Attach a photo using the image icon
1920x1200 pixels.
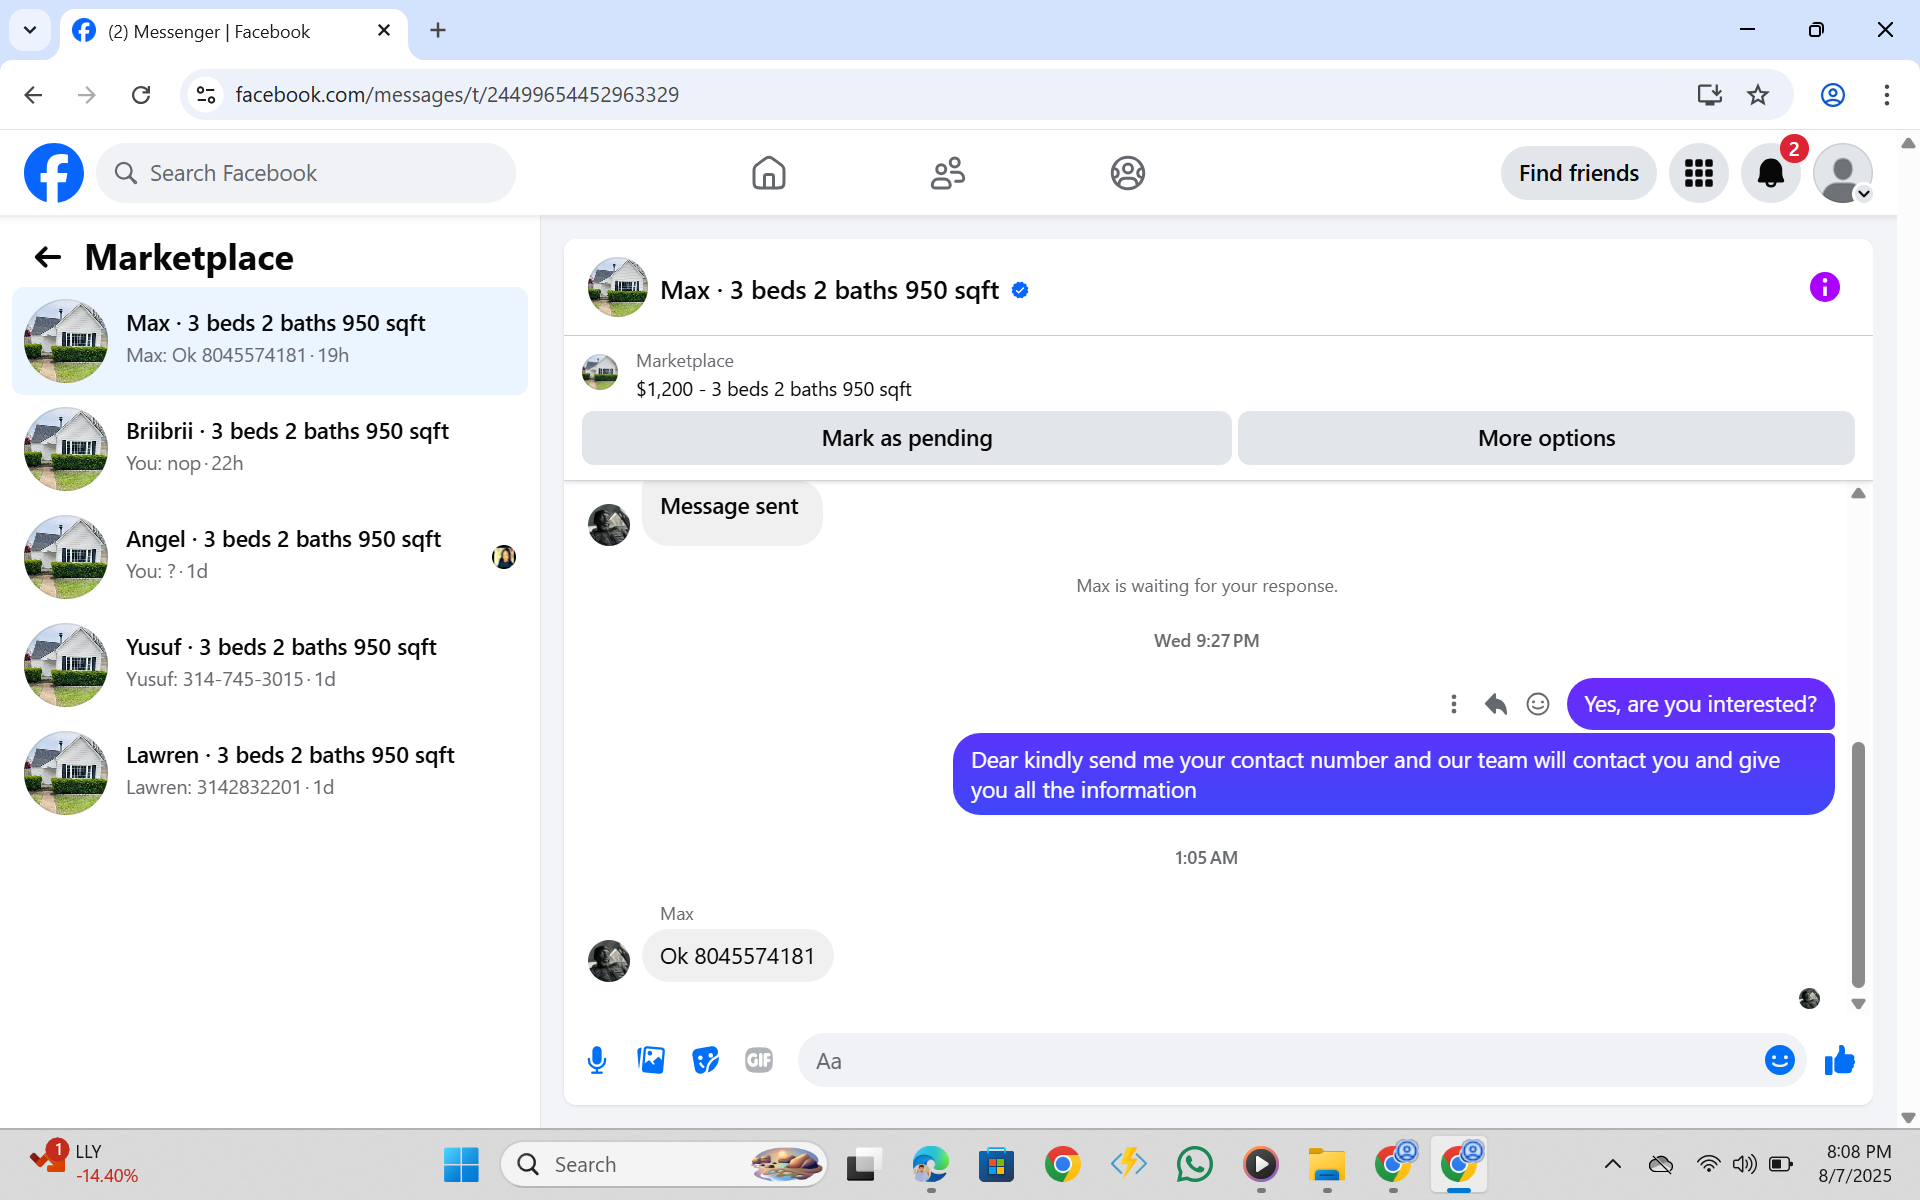(x=651, y=1060)
